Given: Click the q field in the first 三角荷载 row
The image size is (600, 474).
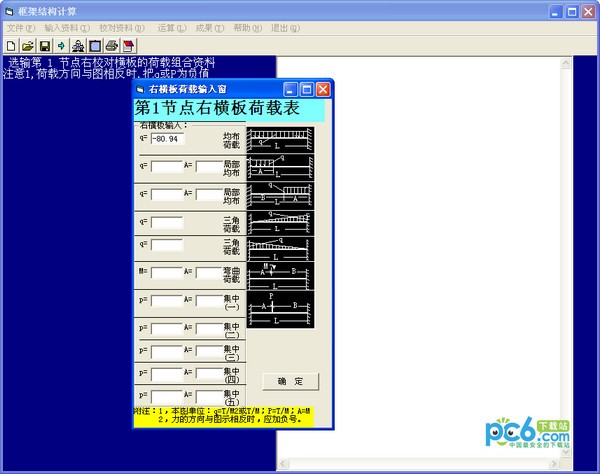Looking at the screenshot, I should [166, 219].
